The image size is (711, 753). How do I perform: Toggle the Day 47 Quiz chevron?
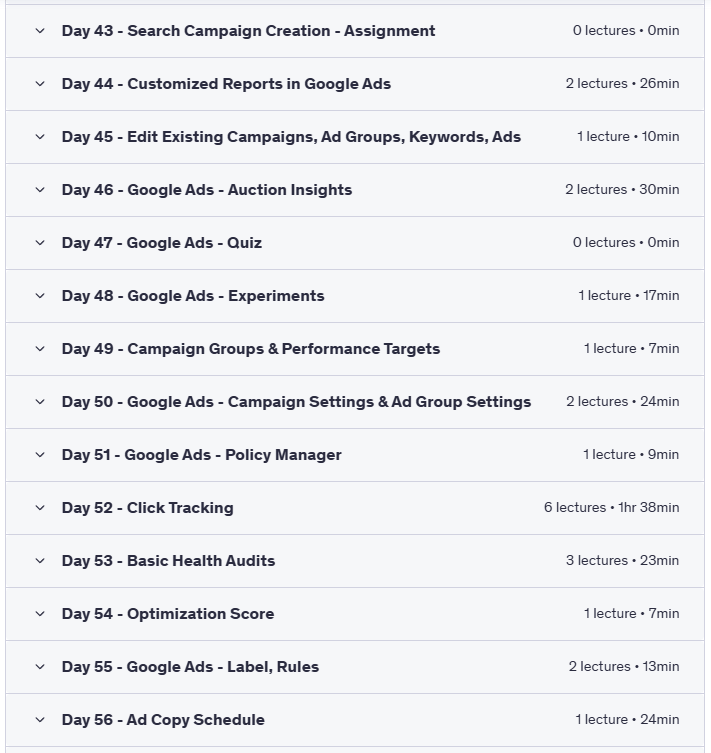pyautogui.click(x=40, y=243)
